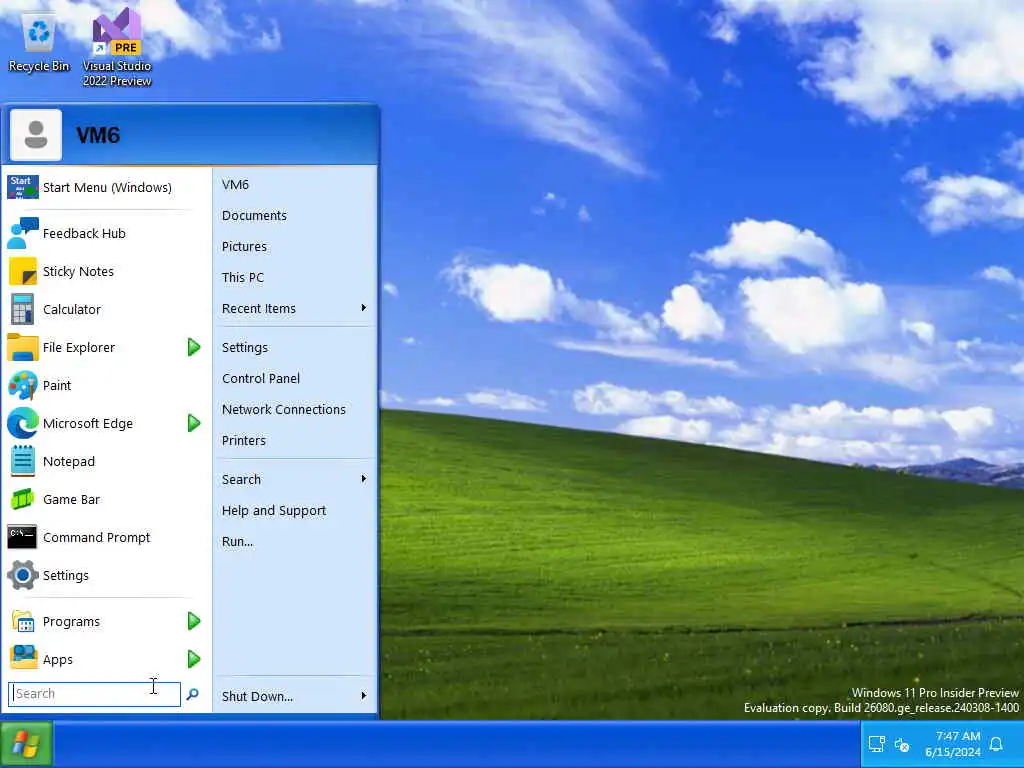Open the Shut Down options arrow

point(364,696)
